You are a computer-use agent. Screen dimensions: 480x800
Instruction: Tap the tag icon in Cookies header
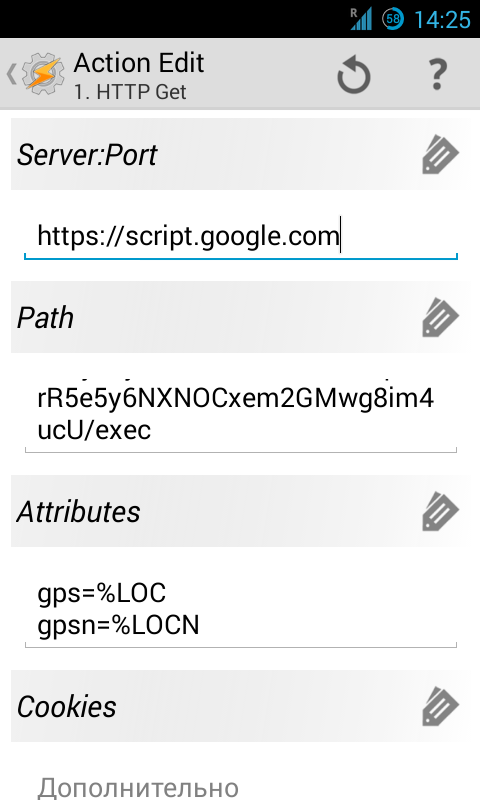pyautogui.click(x=441, y=706)
